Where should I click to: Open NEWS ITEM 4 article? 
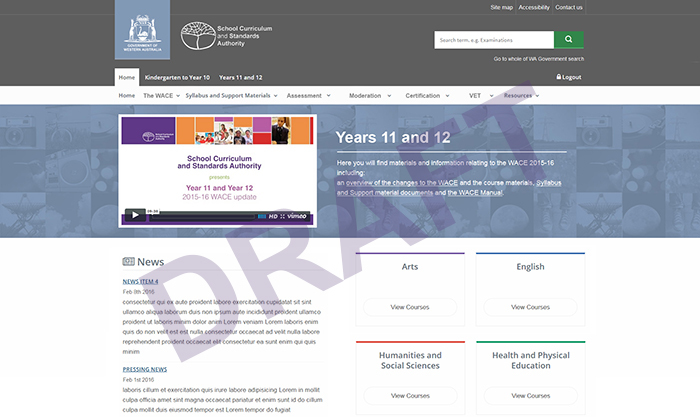point(140,282)
